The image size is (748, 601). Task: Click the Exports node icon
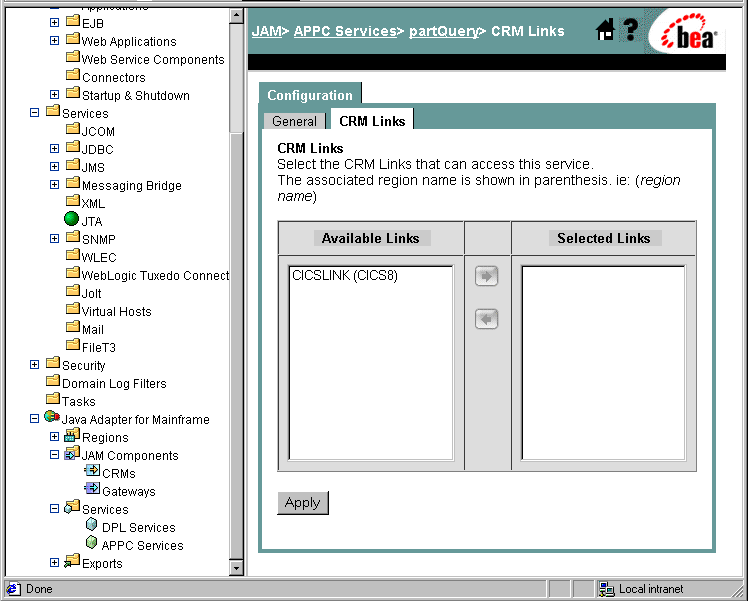(72, 560)
